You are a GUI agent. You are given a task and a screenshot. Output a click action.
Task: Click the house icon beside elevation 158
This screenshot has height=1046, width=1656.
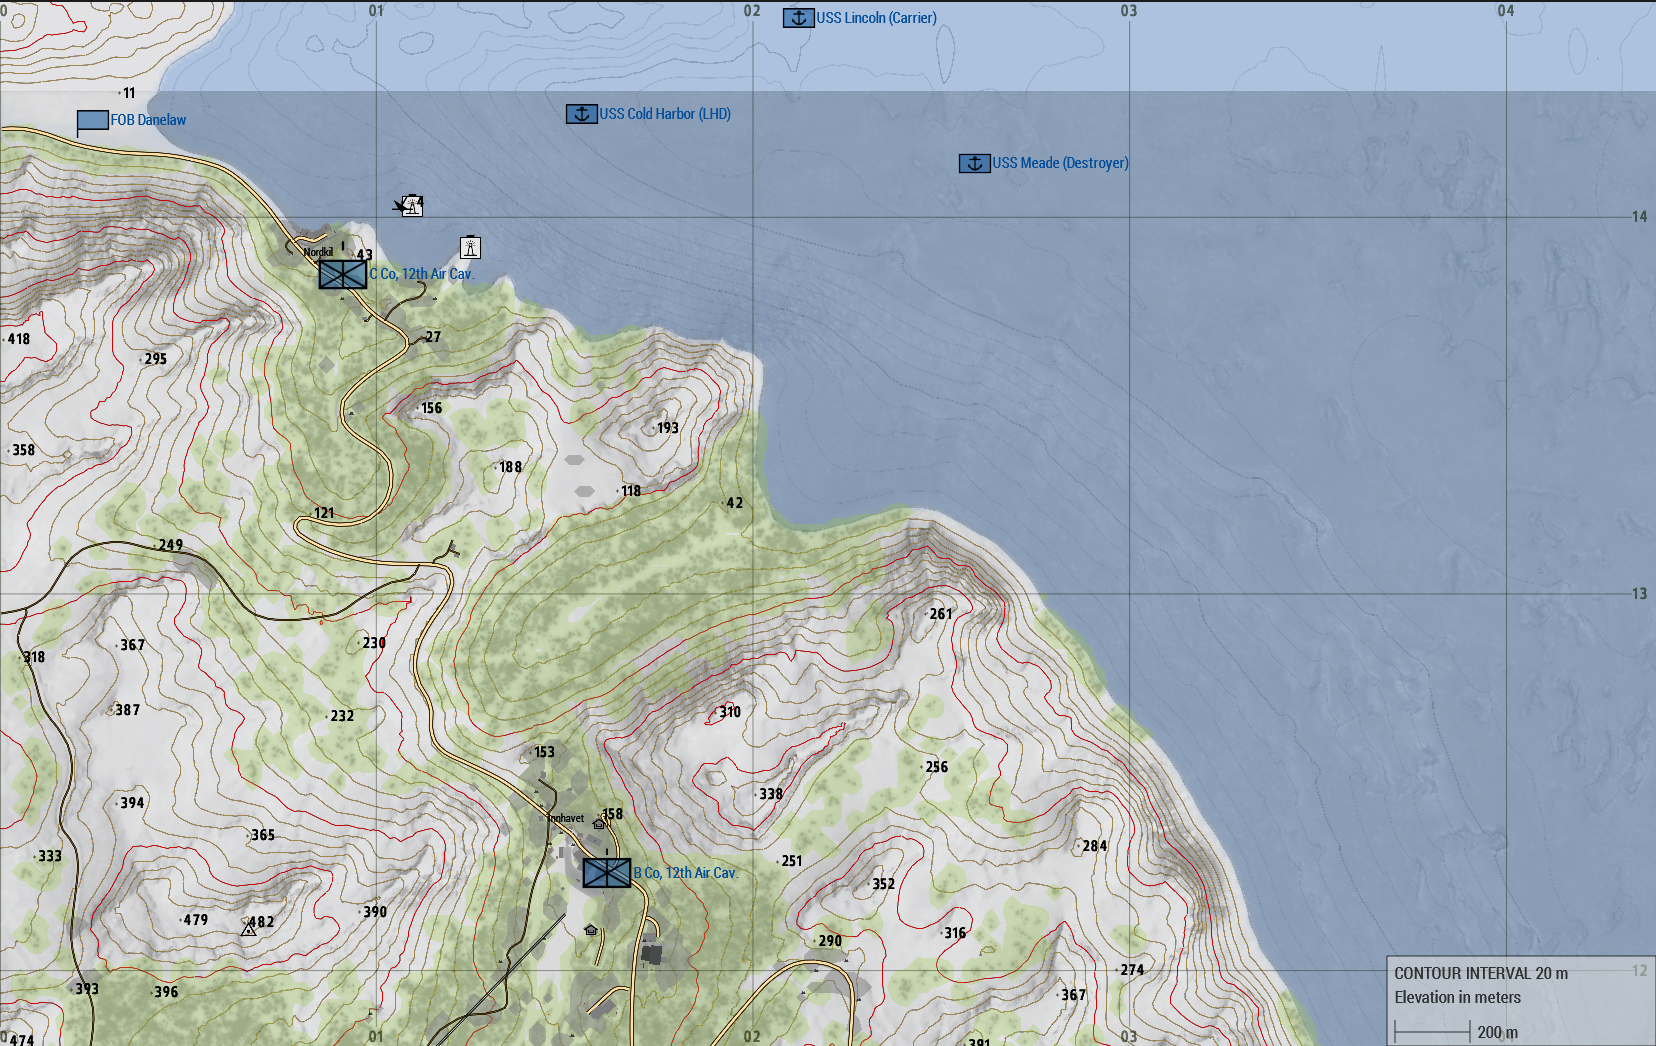tap(599, 824)
